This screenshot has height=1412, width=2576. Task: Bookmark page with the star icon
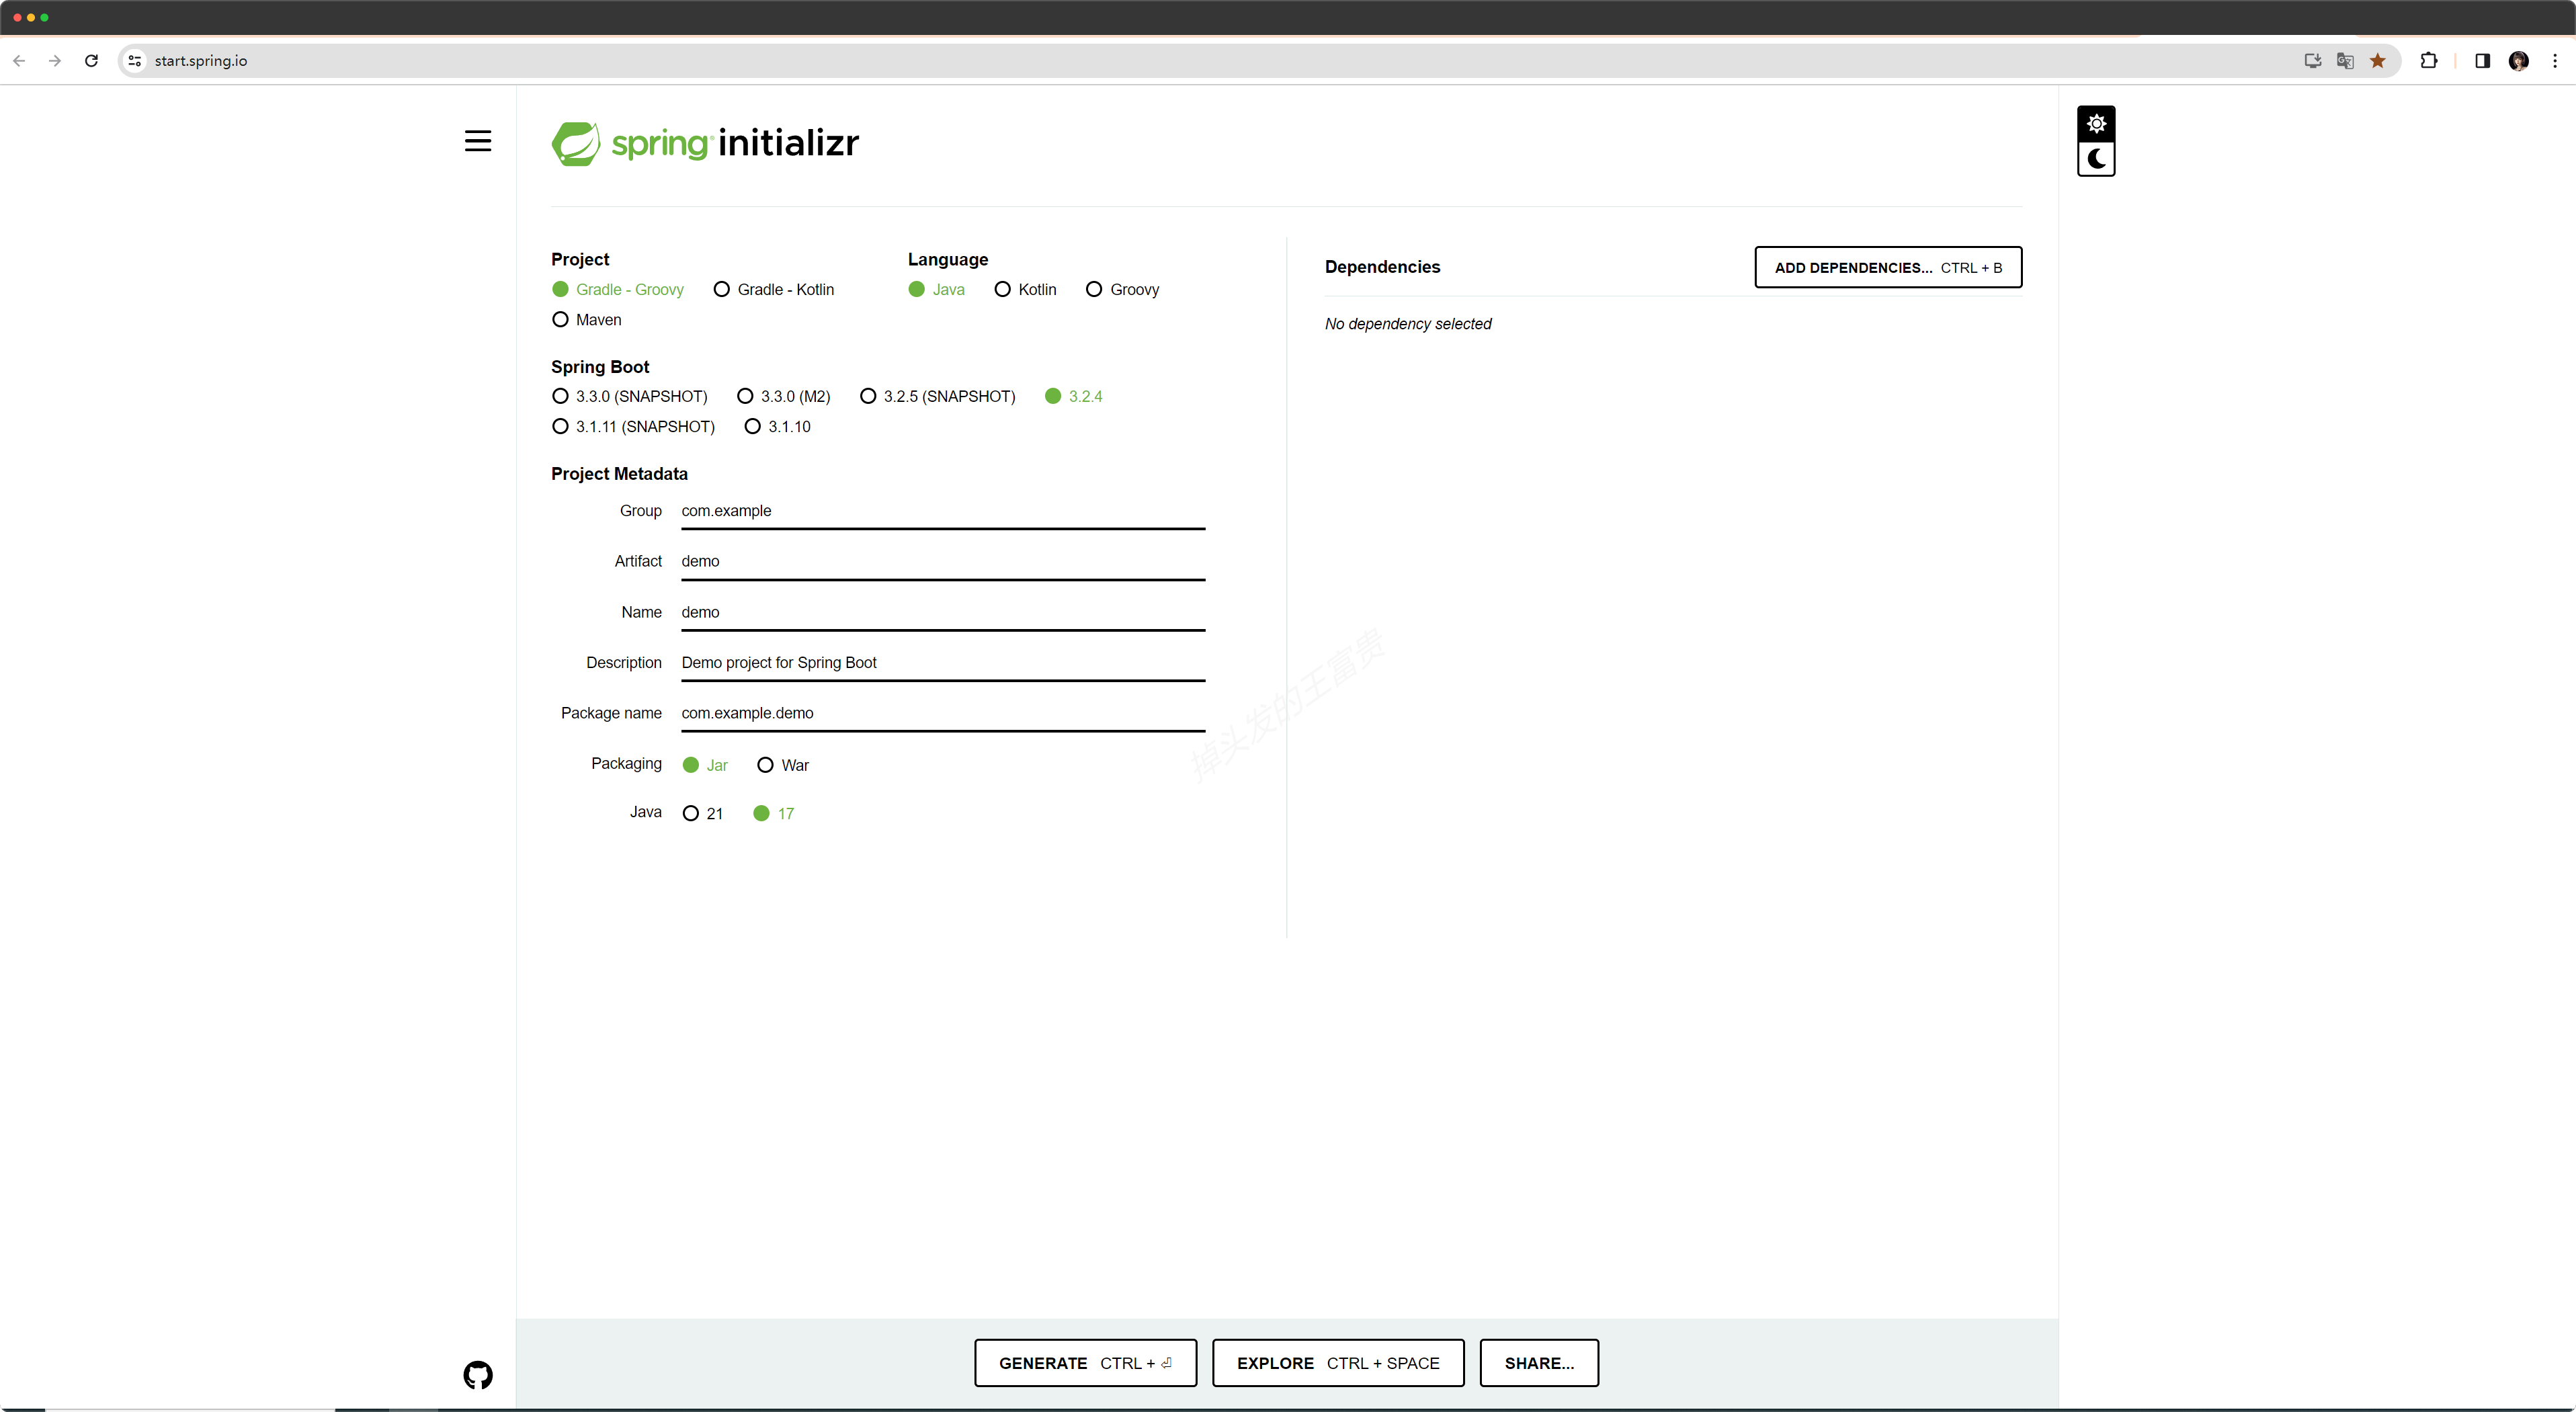[2378, 61]
